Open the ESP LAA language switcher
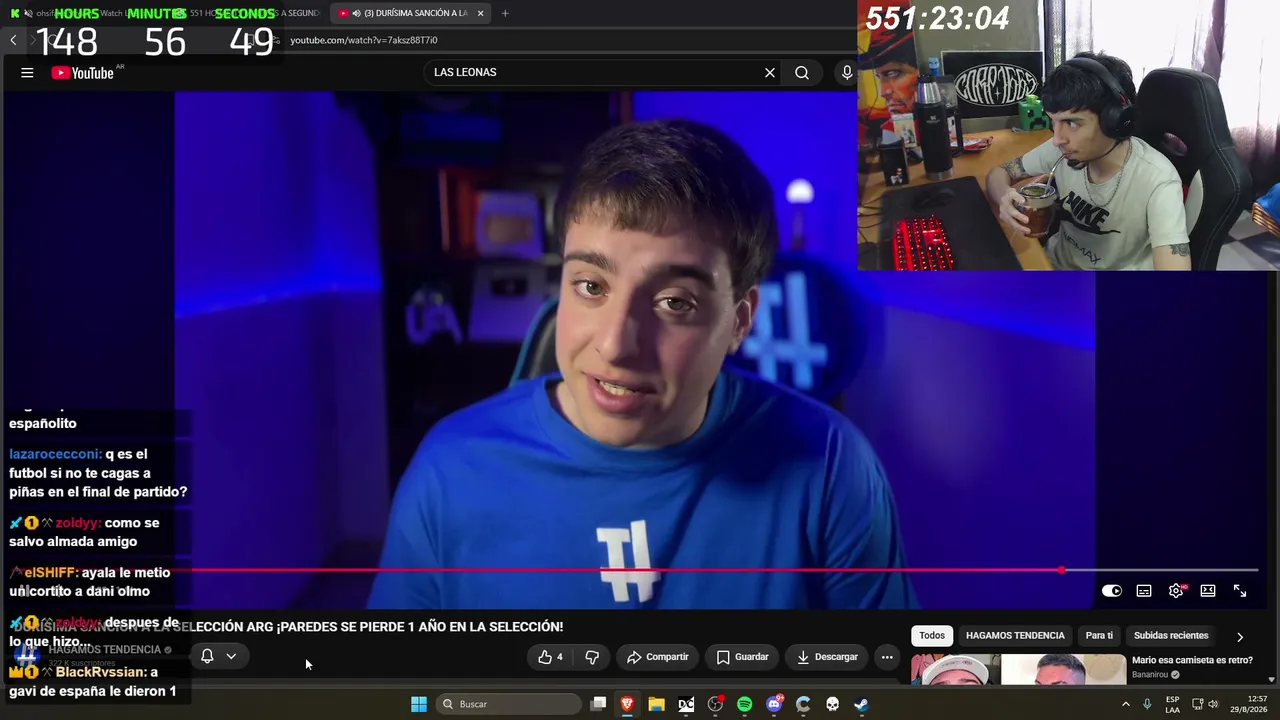 [1172, 704]
